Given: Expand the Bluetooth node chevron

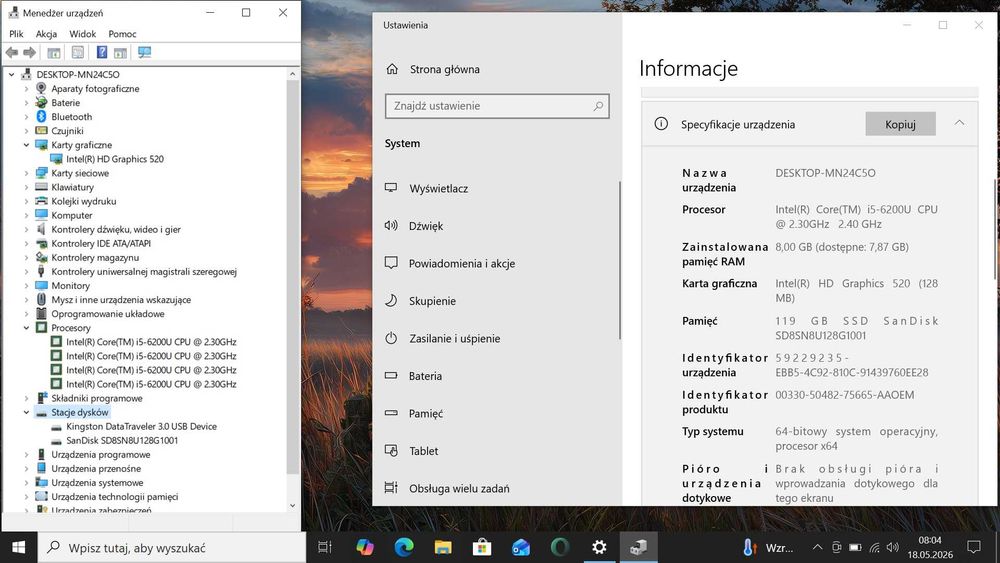Looking at the screenshot, I should coord(26,117).
